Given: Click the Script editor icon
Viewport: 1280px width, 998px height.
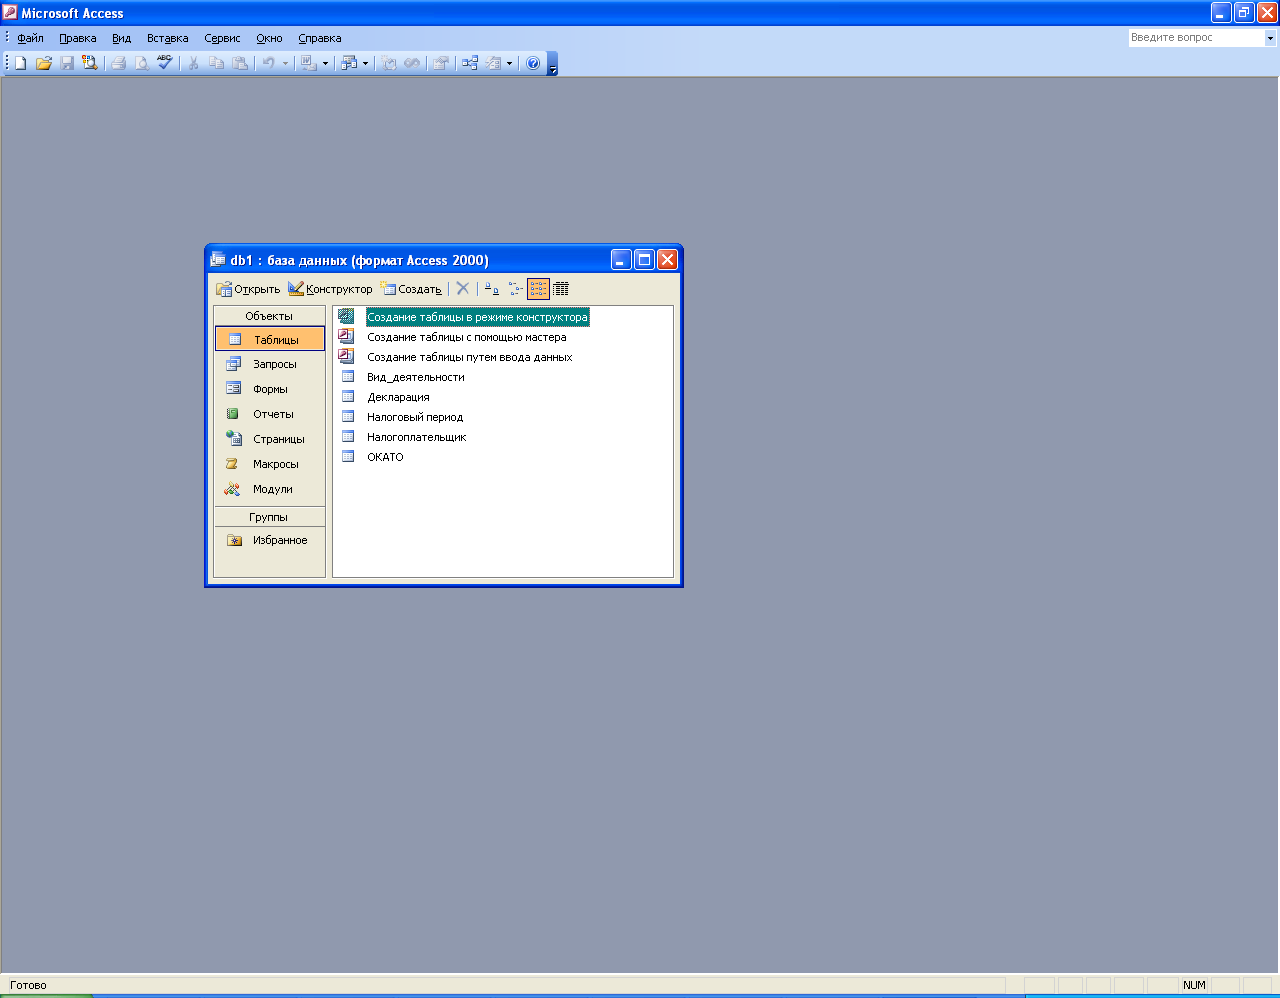Looking at the screenshot, I should pos(412,63).
